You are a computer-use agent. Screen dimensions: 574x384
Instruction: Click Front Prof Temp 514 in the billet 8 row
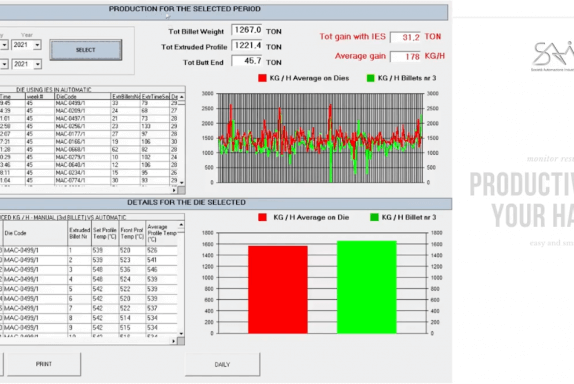tap(132, 318)
